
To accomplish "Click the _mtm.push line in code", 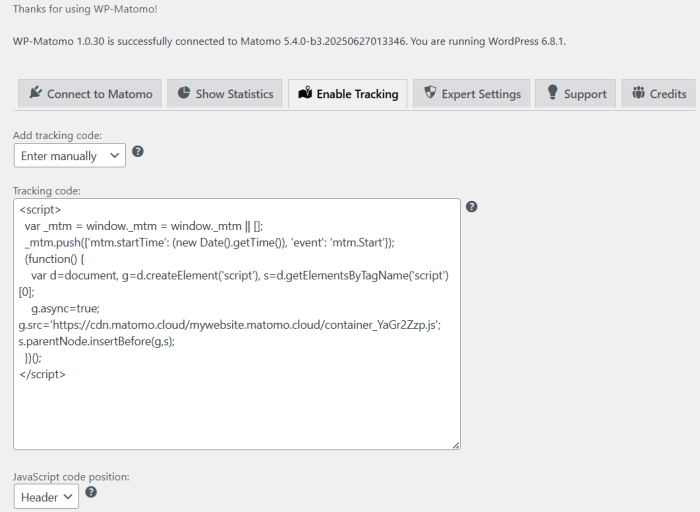I will (209, 242).
